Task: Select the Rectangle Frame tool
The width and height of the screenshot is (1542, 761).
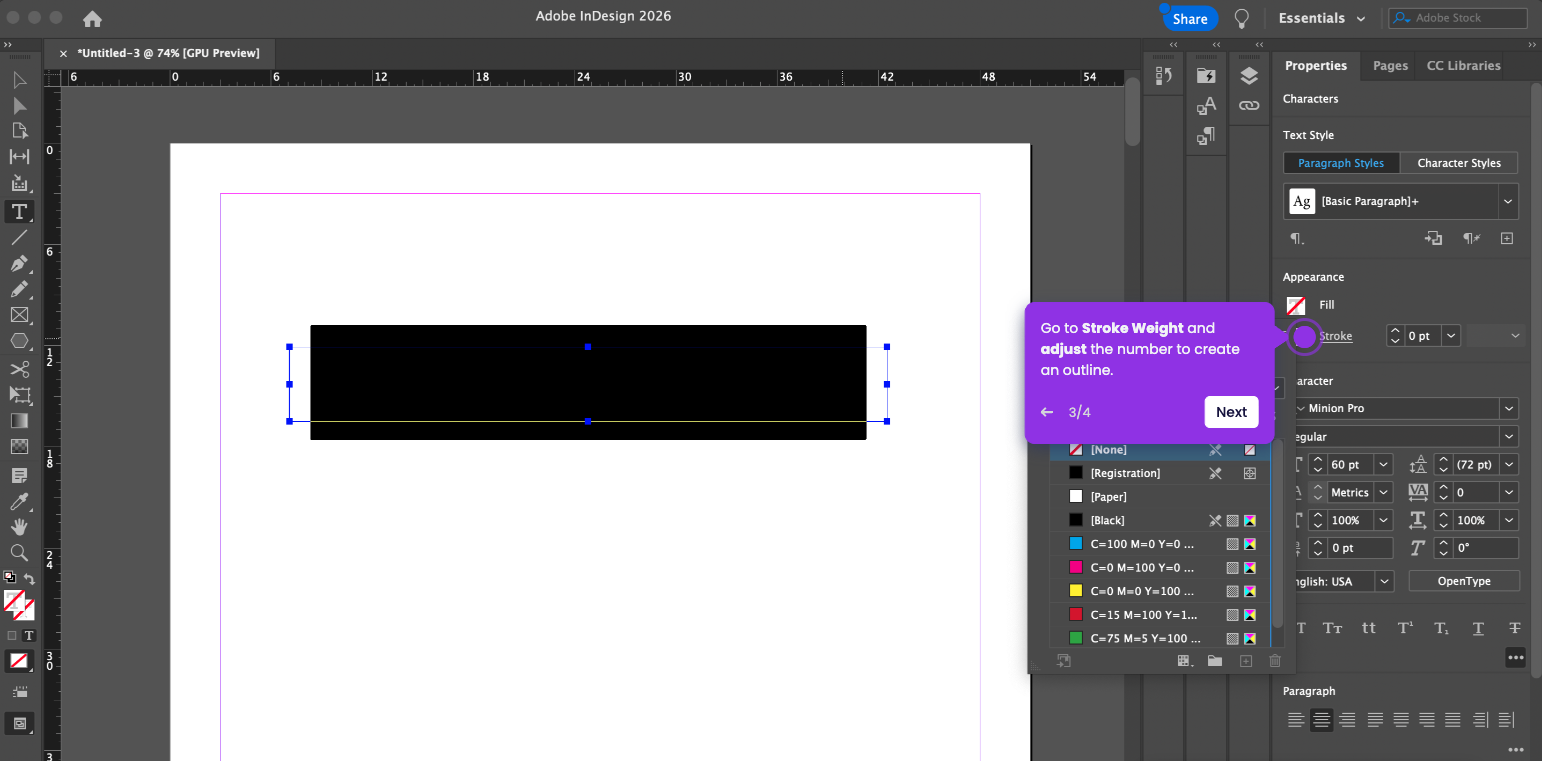Action: click(x=19, y=315)
